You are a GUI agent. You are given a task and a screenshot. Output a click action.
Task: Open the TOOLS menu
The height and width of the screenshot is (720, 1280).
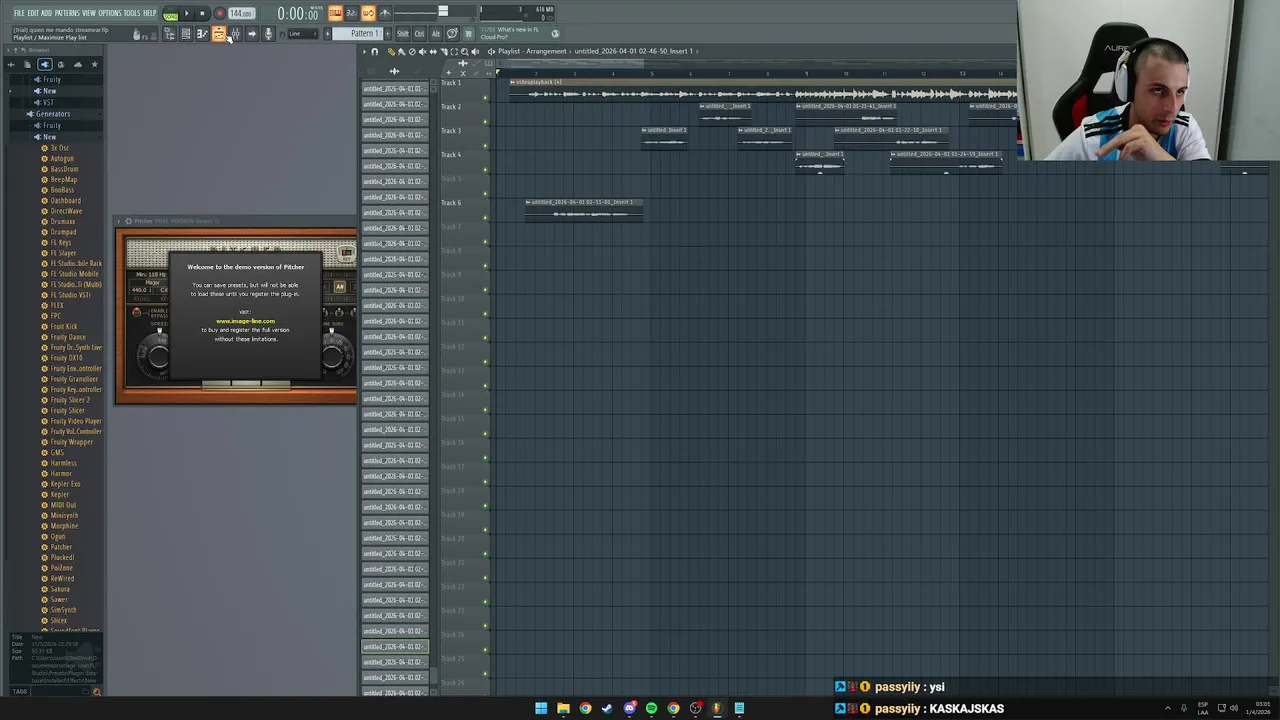coord(132,13)
